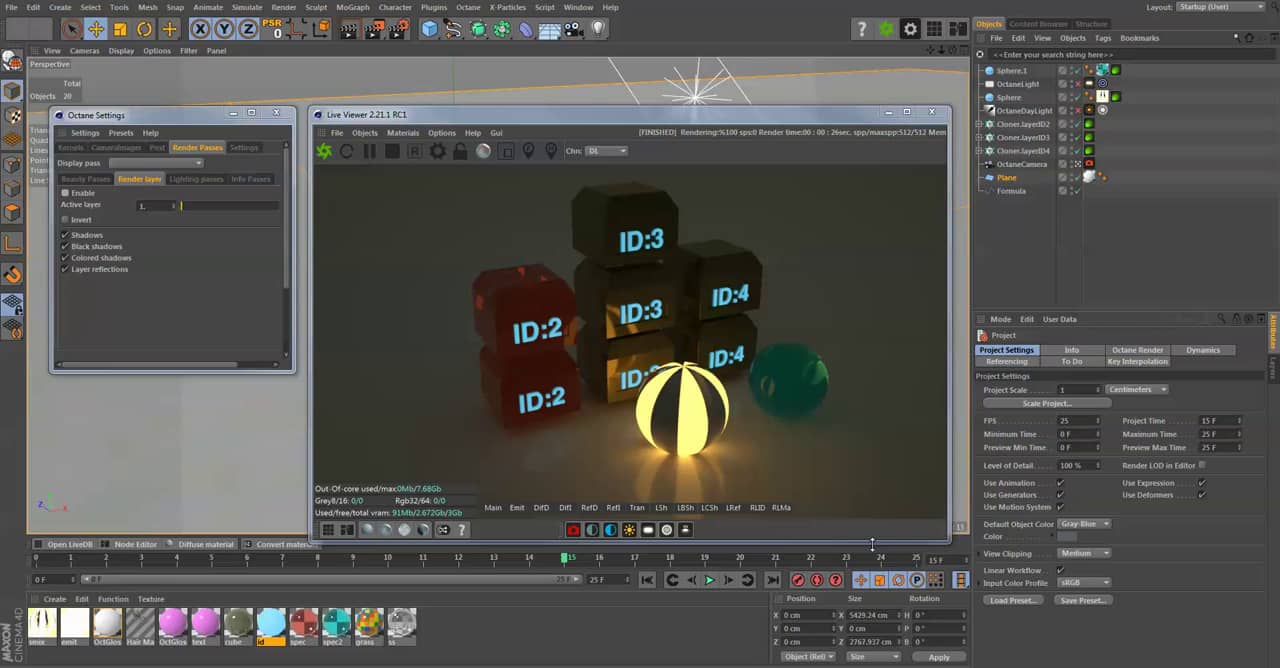
Task: Open the Dynamics tab in Project attributes
Action: 1203,350
